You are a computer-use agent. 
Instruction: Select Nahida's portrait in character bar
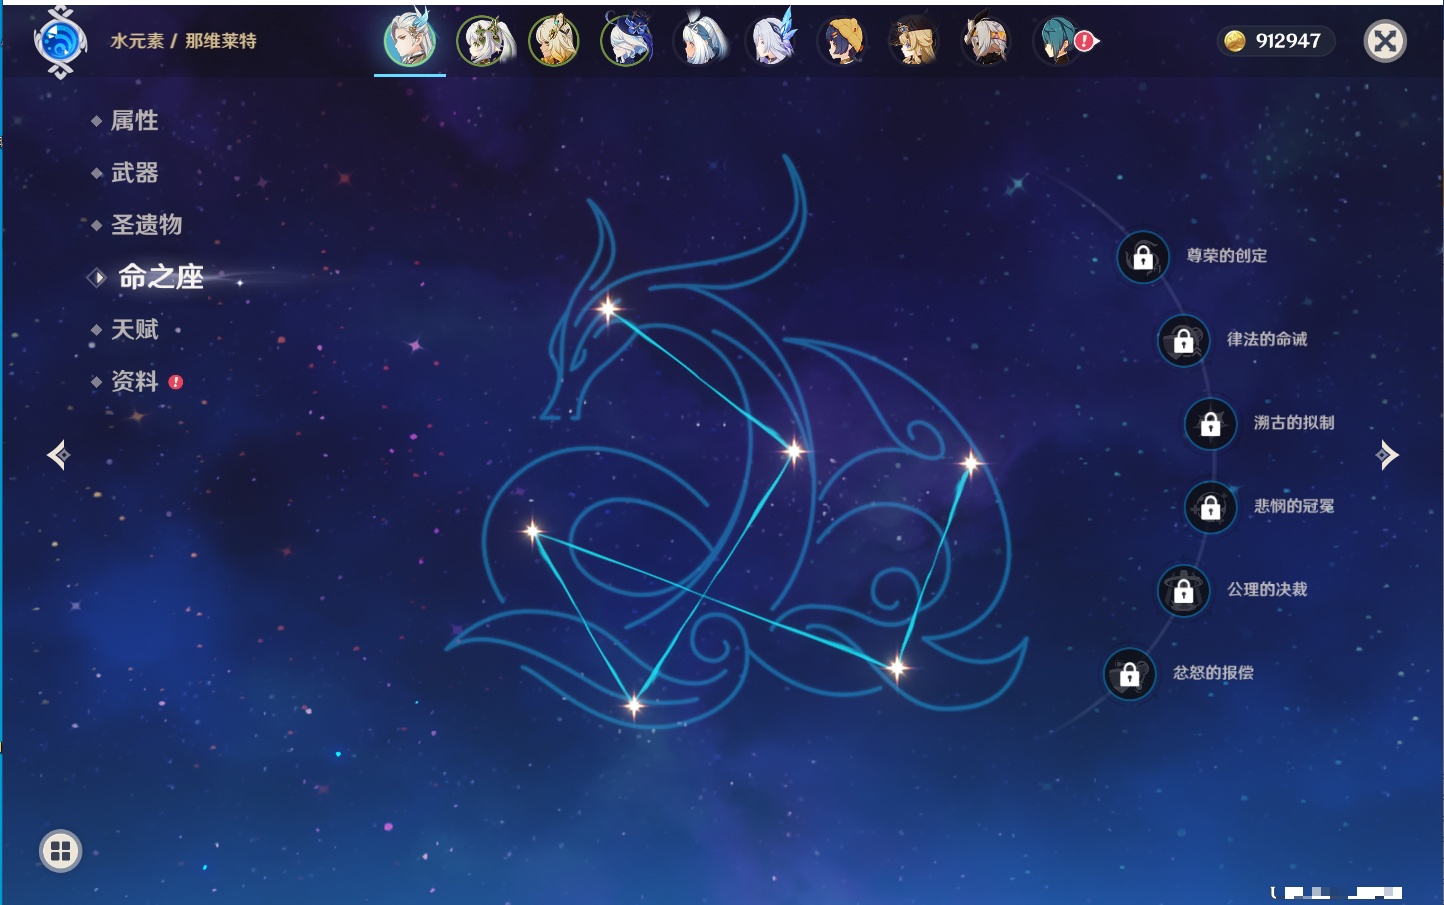pos(483,42)
